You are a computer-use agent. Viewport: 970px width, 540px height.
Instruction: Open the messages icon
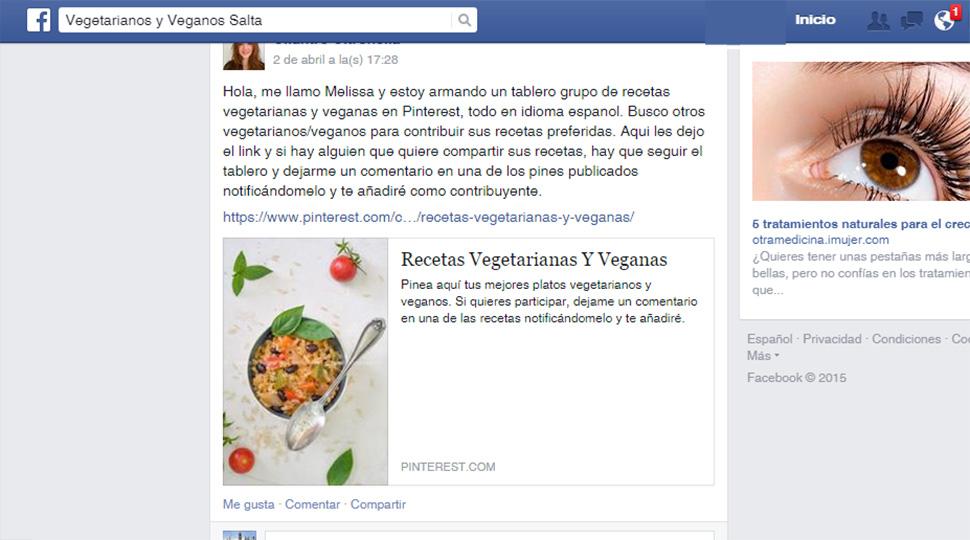(911, 20)
